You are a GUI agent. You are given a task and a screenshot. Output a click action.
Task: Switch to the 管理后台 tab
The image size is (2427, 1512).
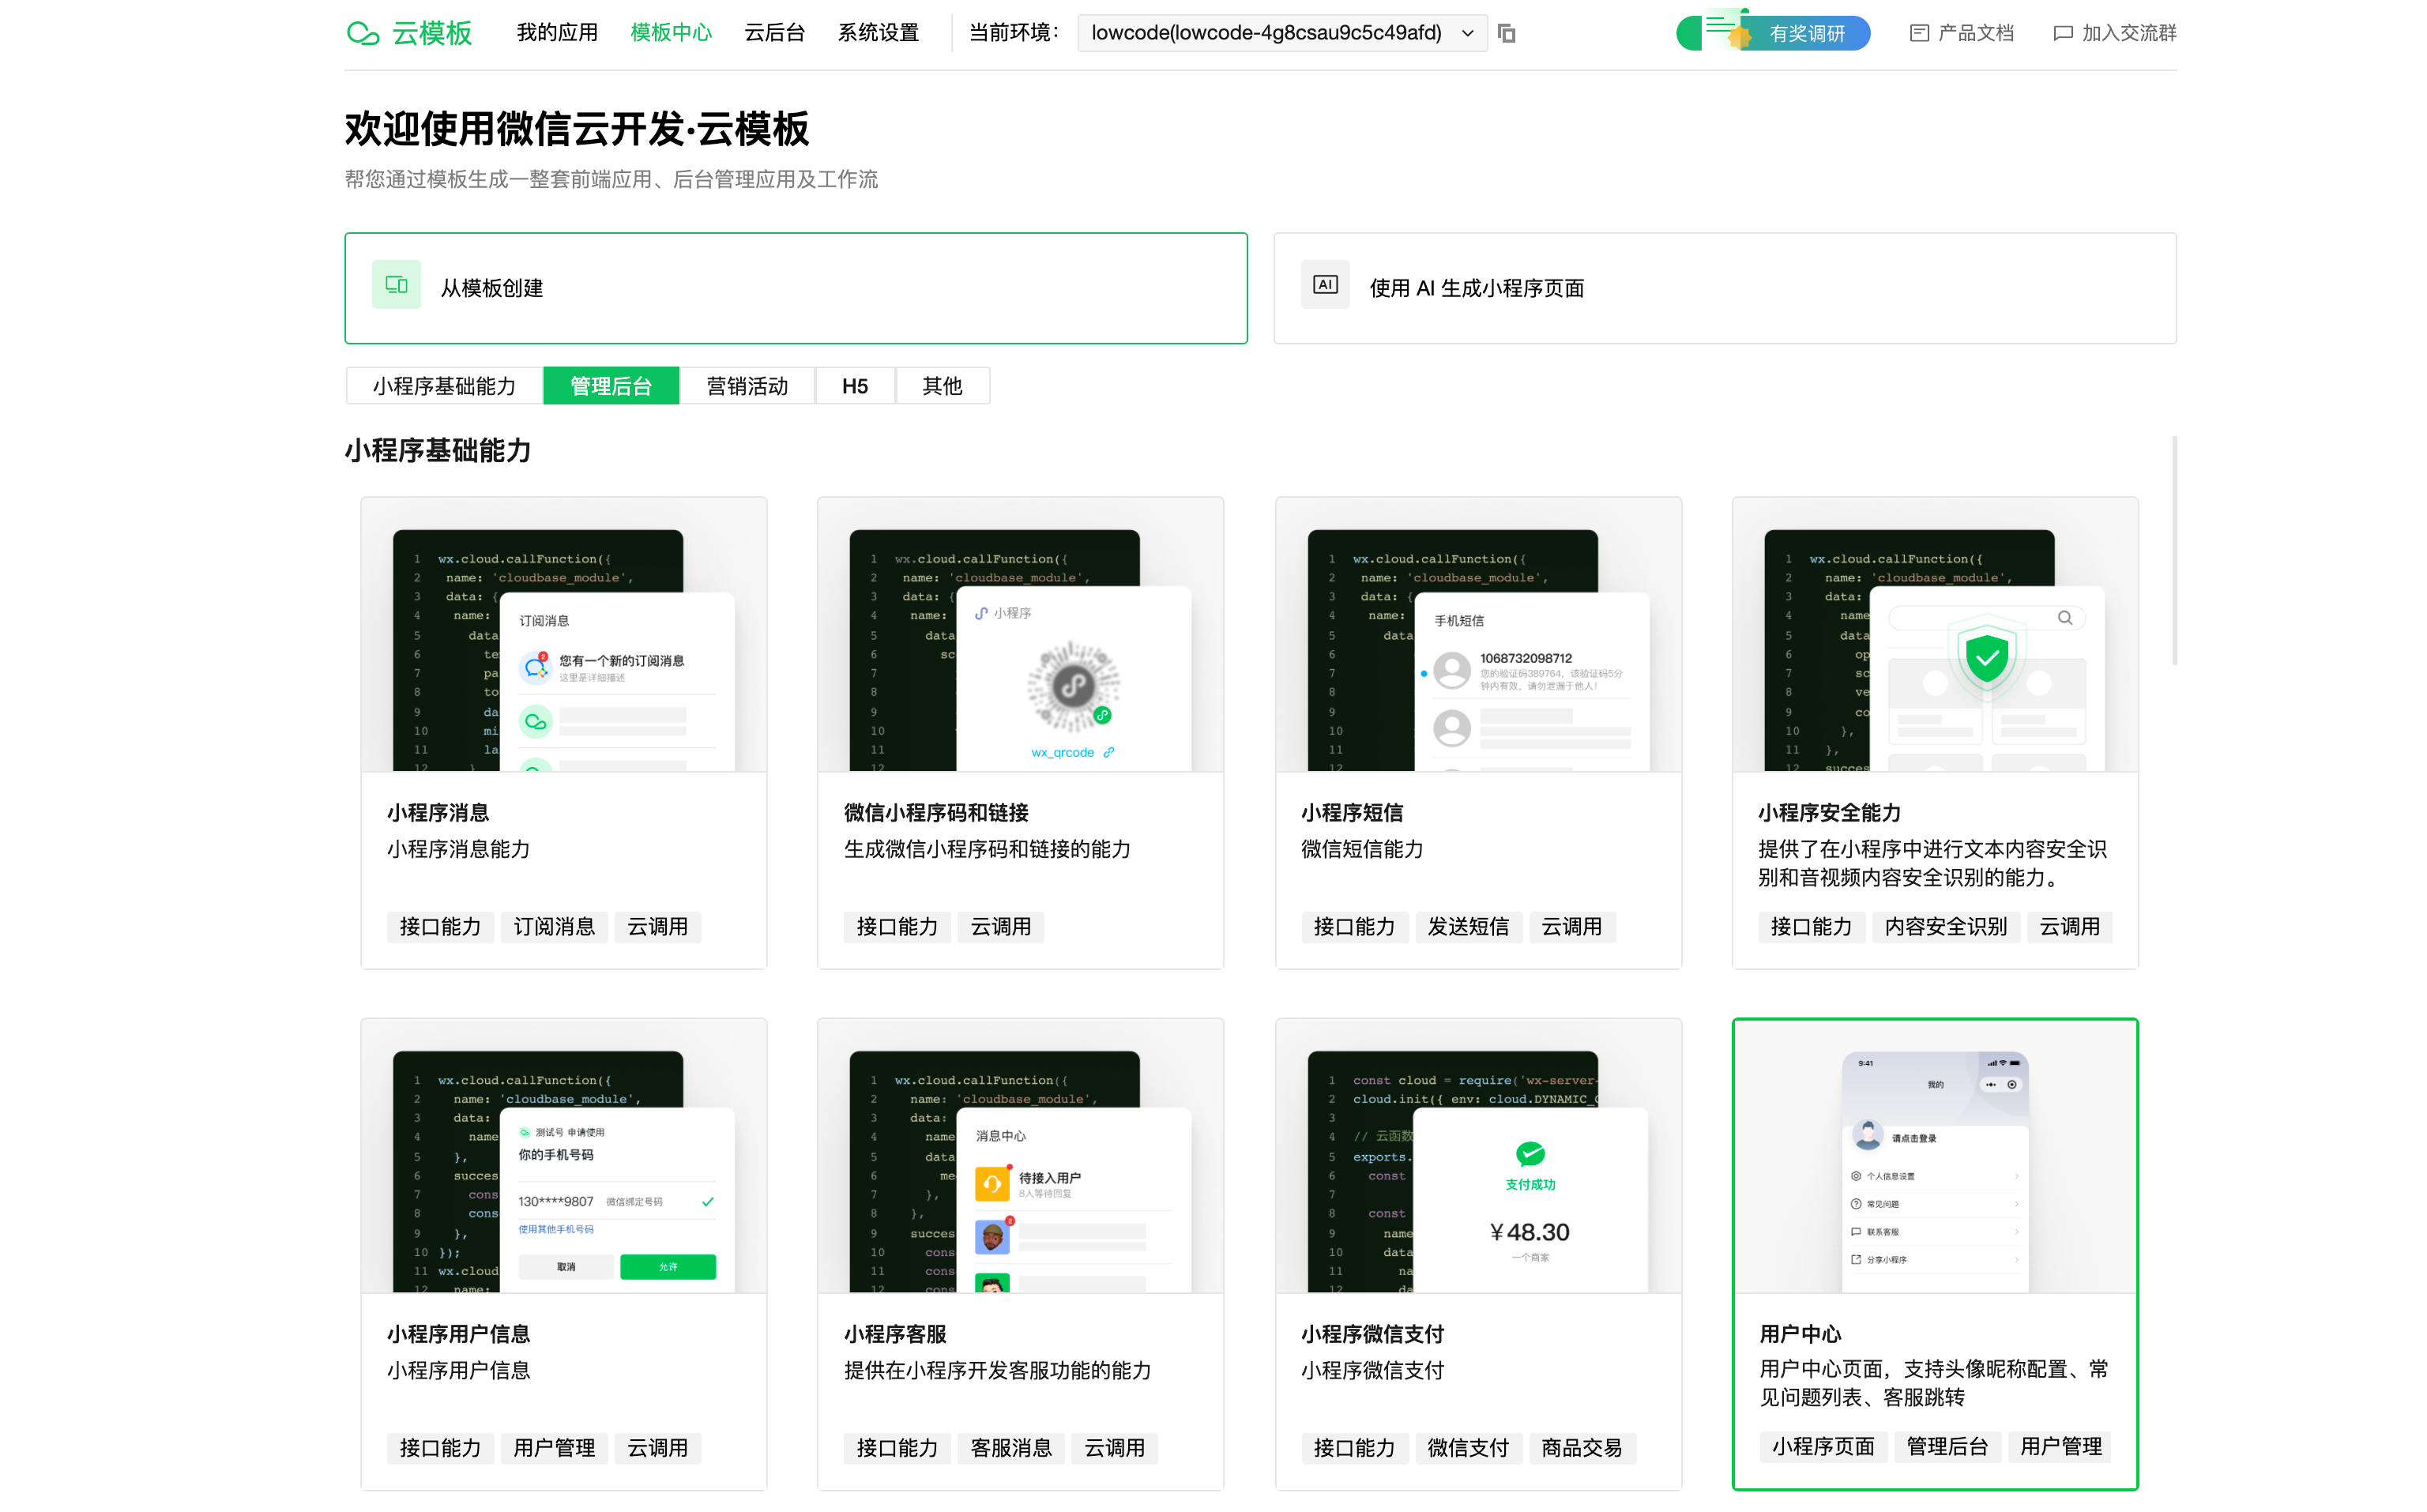(611, 386)
